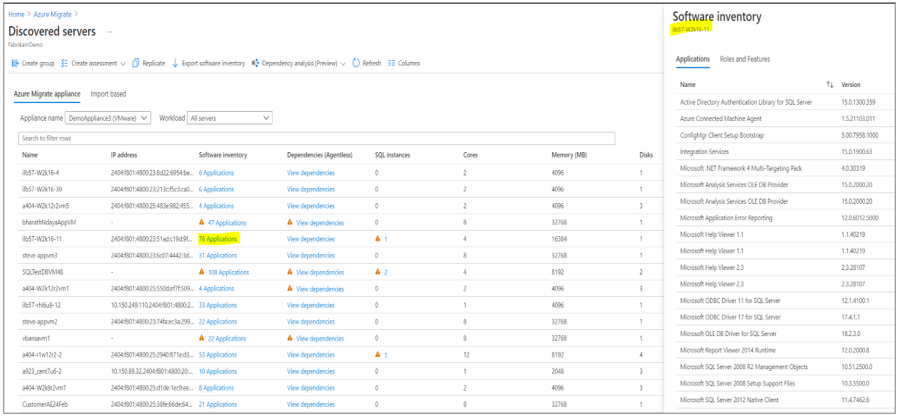The image size is (900, 419).
Task: Click 21 Applications for CustomerAE24Feb
Action: 218,404
